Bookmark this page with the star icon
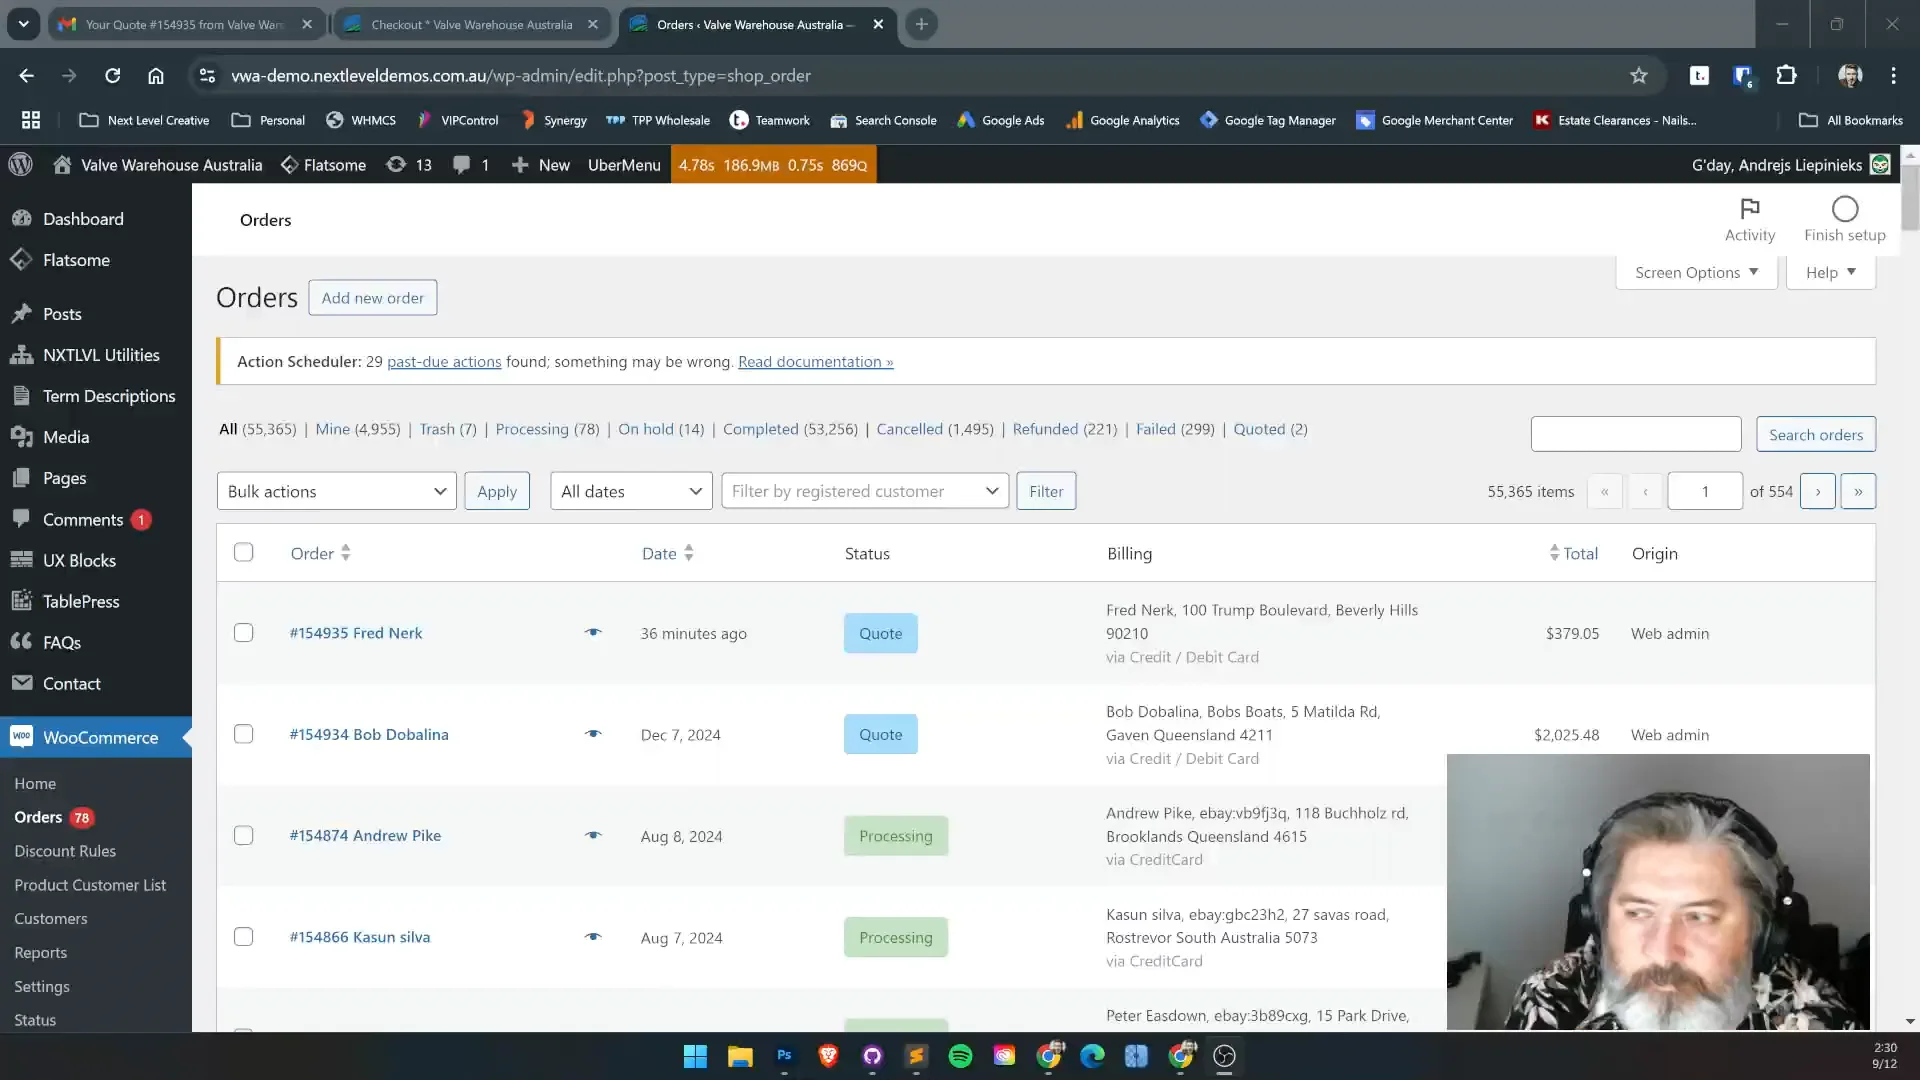Image resolution: width=1920 pixels, height=1080 pixels. coord(1638,76)
